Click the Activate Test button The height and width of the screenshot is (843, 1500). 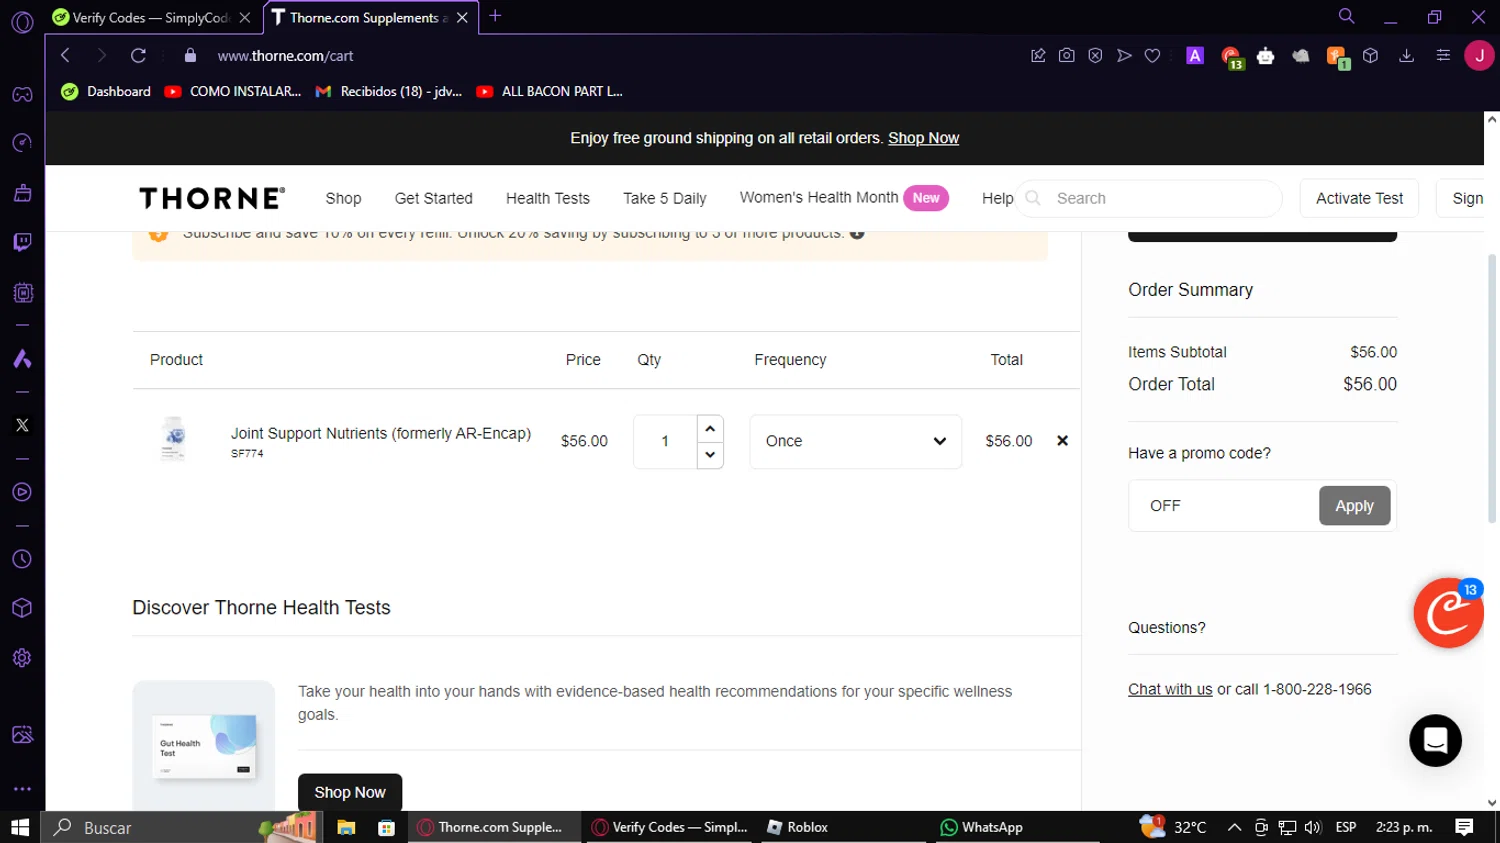pos(1359,198)
